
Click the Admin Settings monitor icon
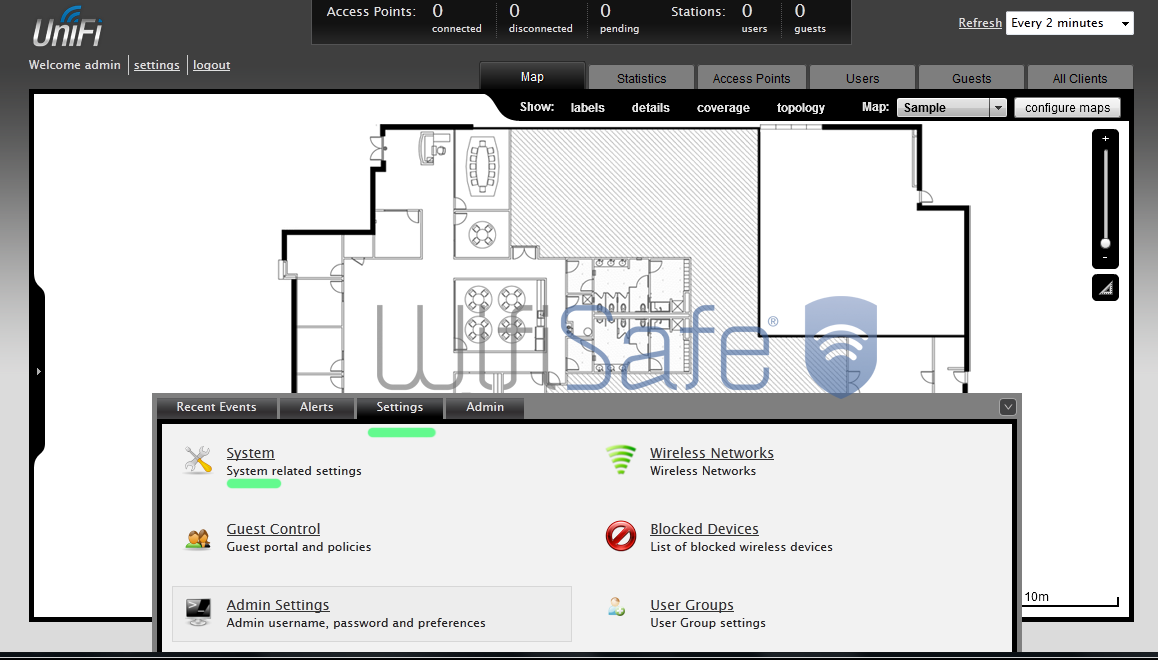(198, 612)
